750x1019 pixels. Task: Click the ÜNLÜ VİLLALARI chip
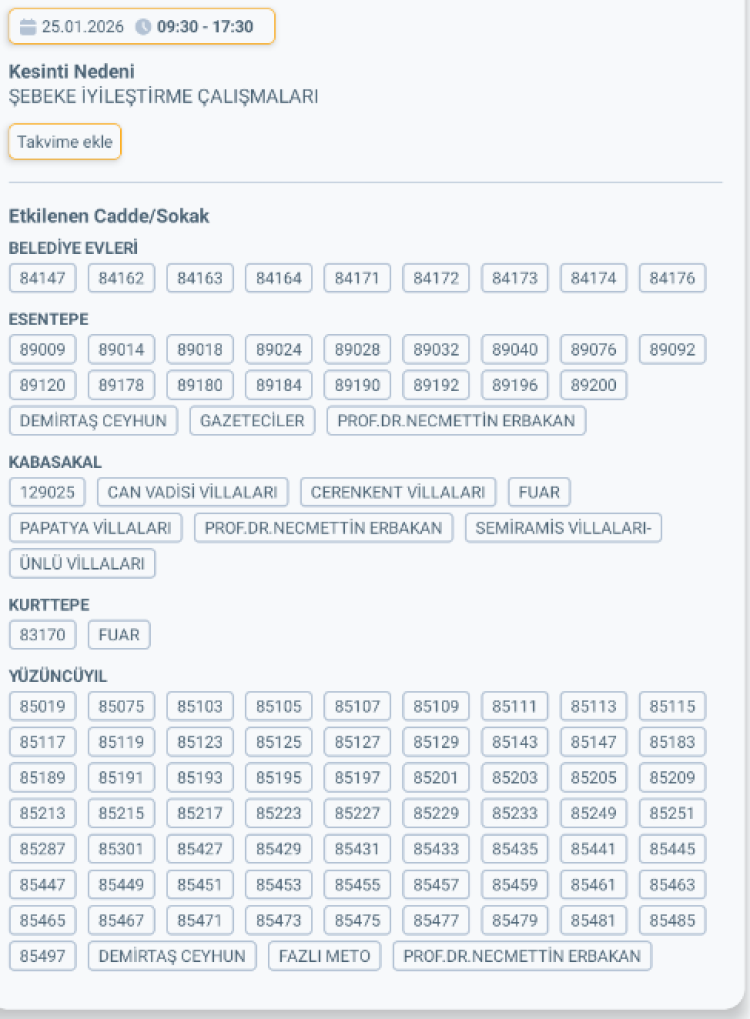pos(82,564)
